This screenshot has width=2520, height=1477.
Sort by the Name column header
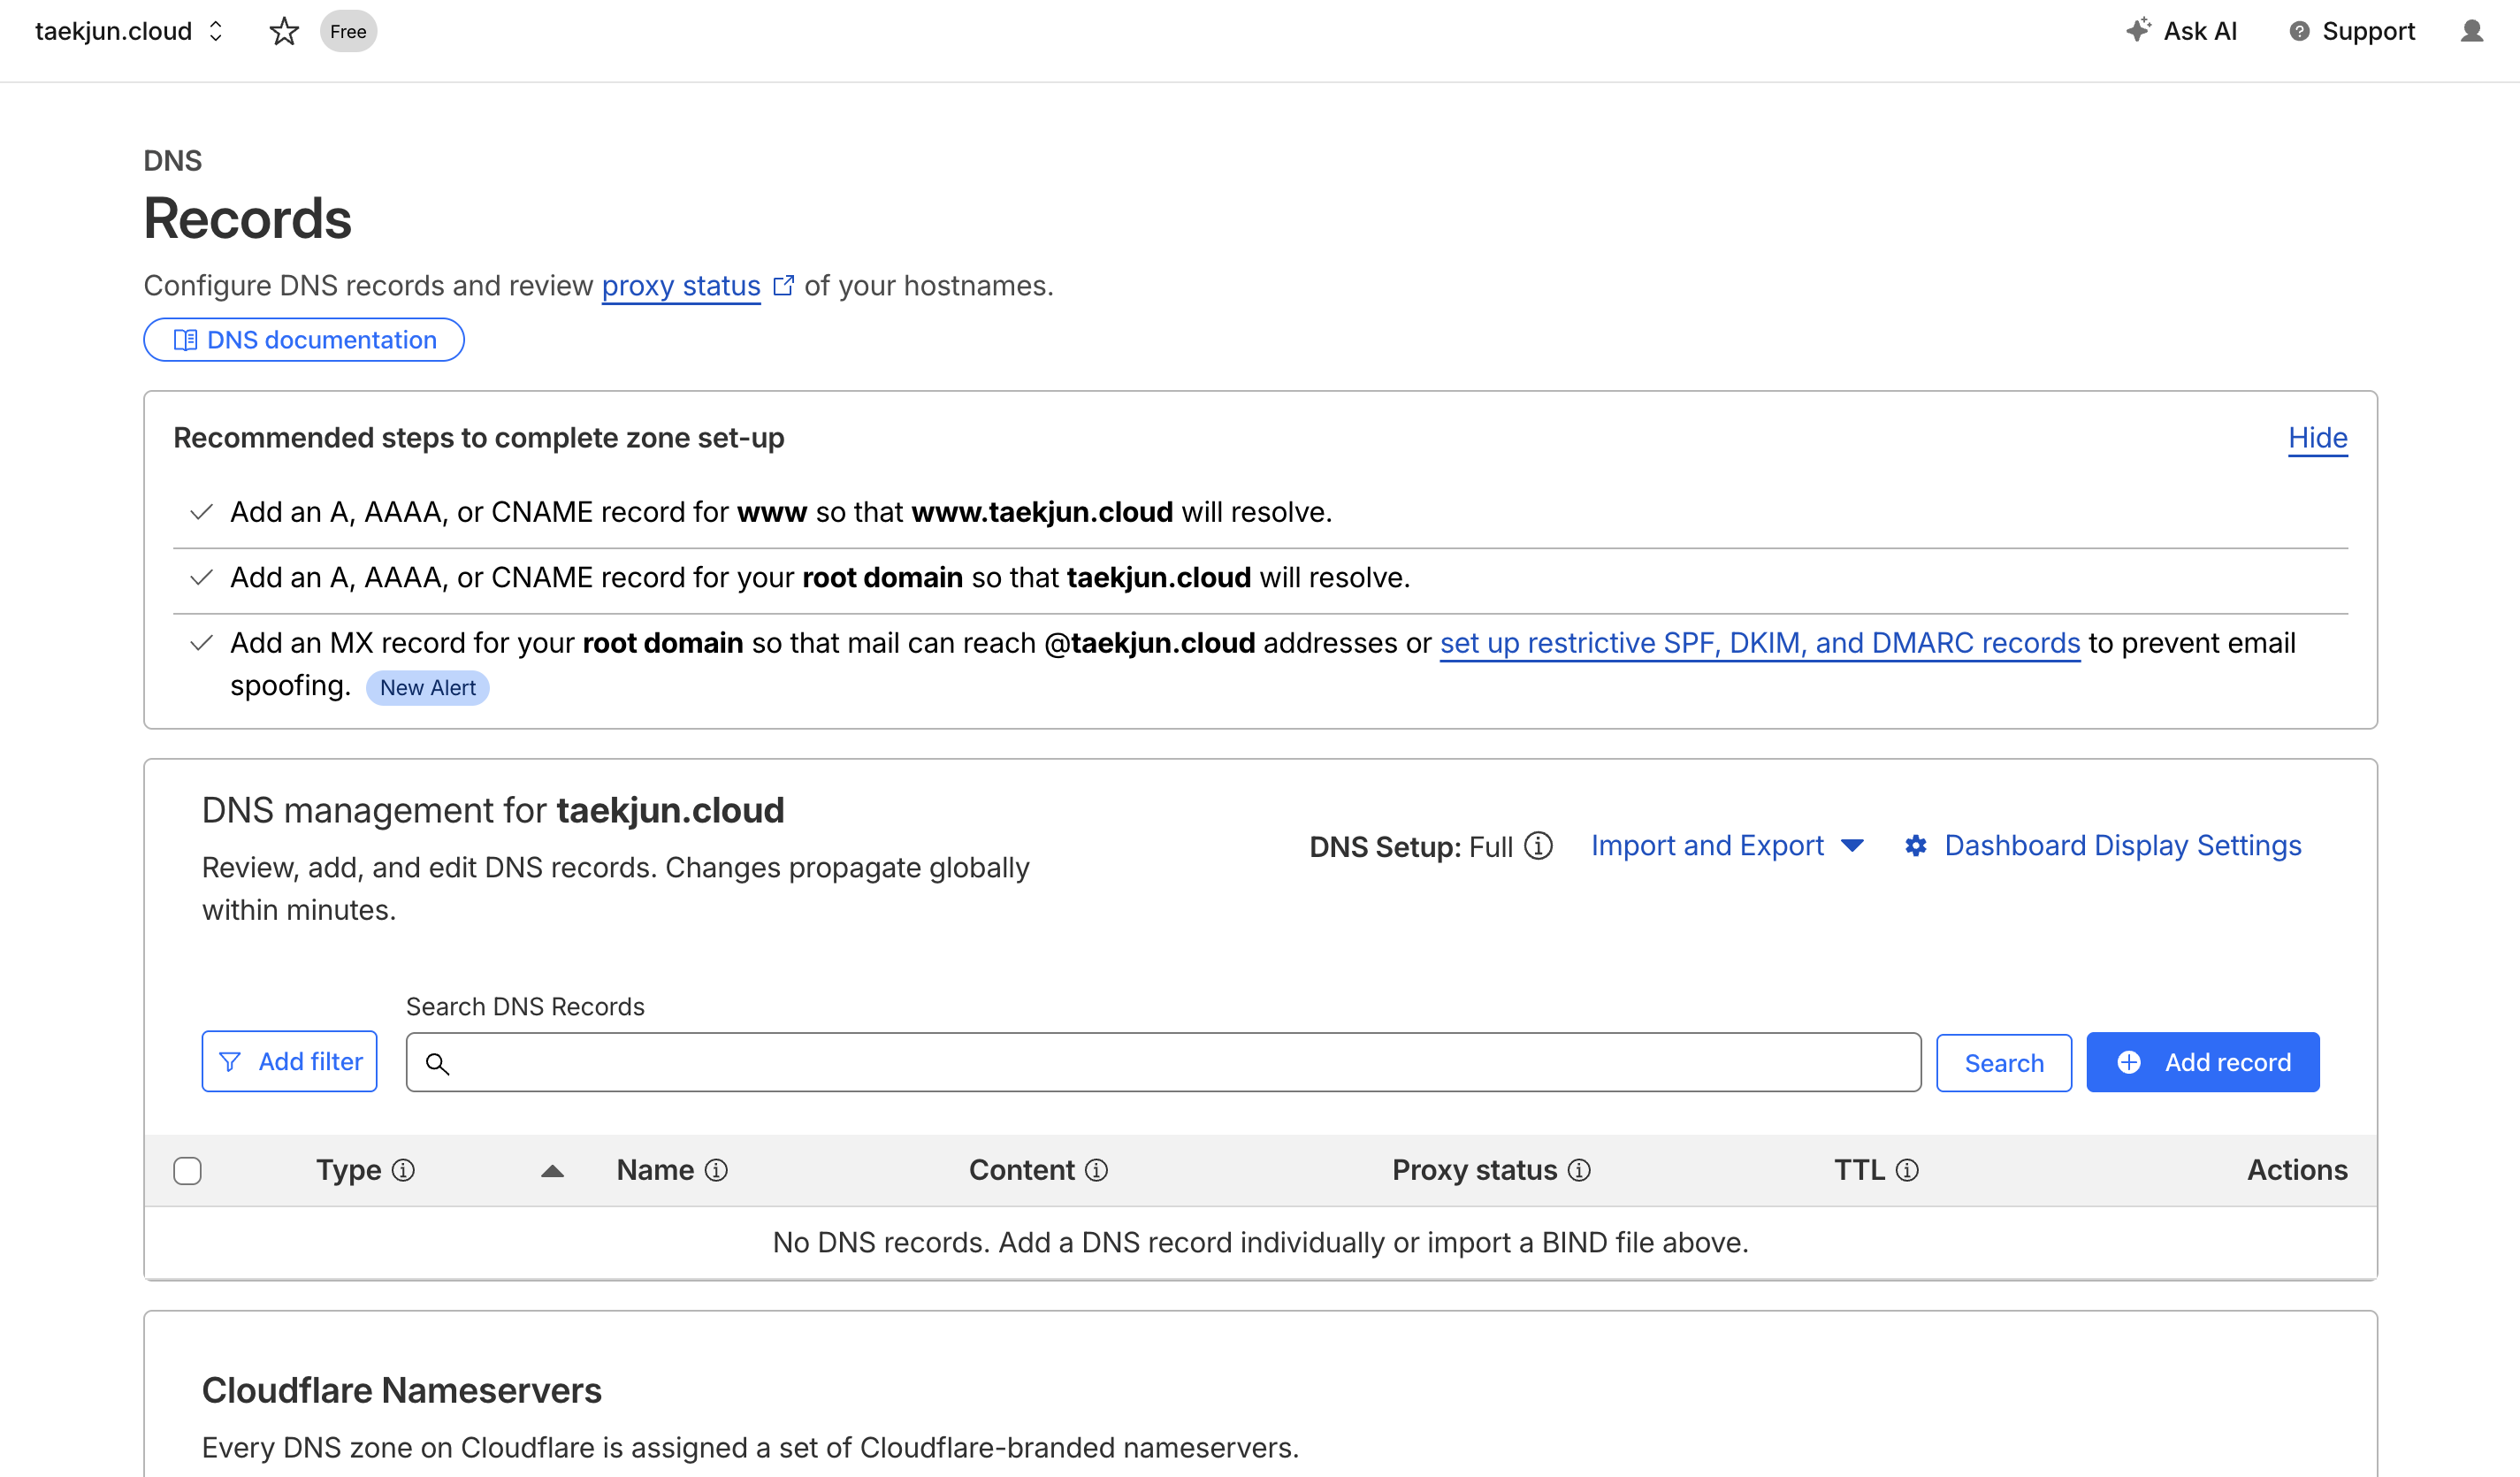click(655, 1170)
